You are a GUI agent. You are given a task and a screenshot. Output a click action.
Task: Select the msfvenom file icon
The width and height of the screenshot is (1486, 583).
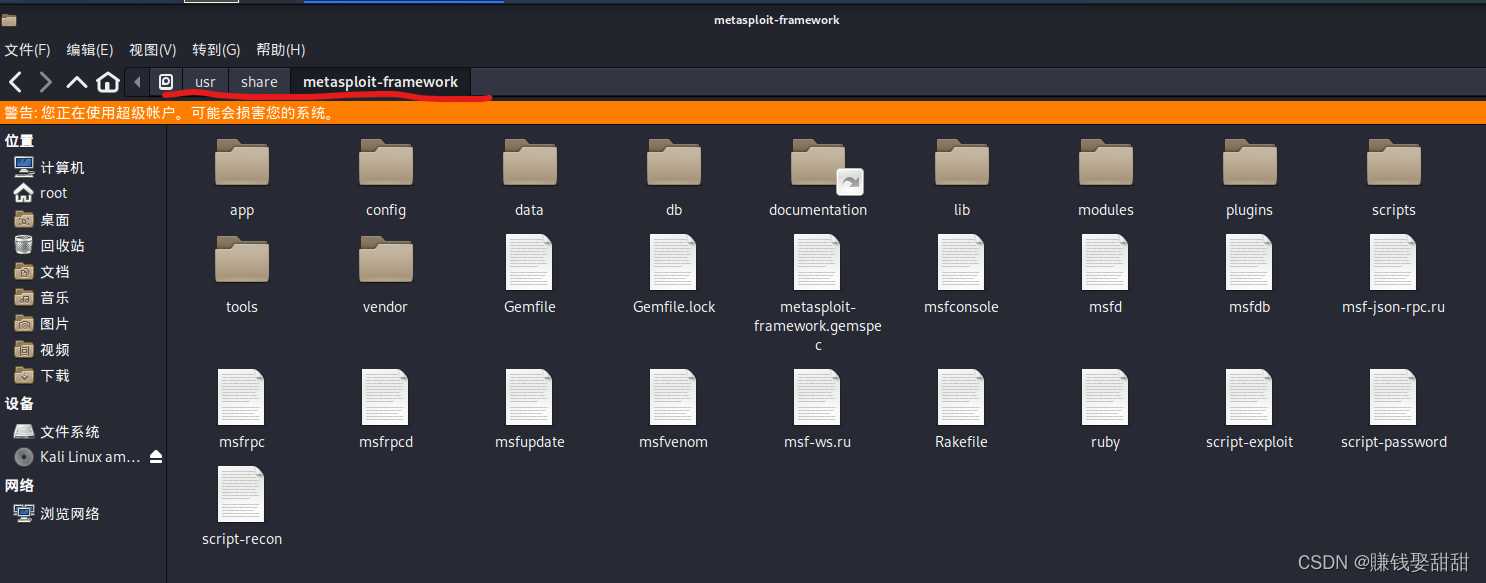tap(673, 397)
